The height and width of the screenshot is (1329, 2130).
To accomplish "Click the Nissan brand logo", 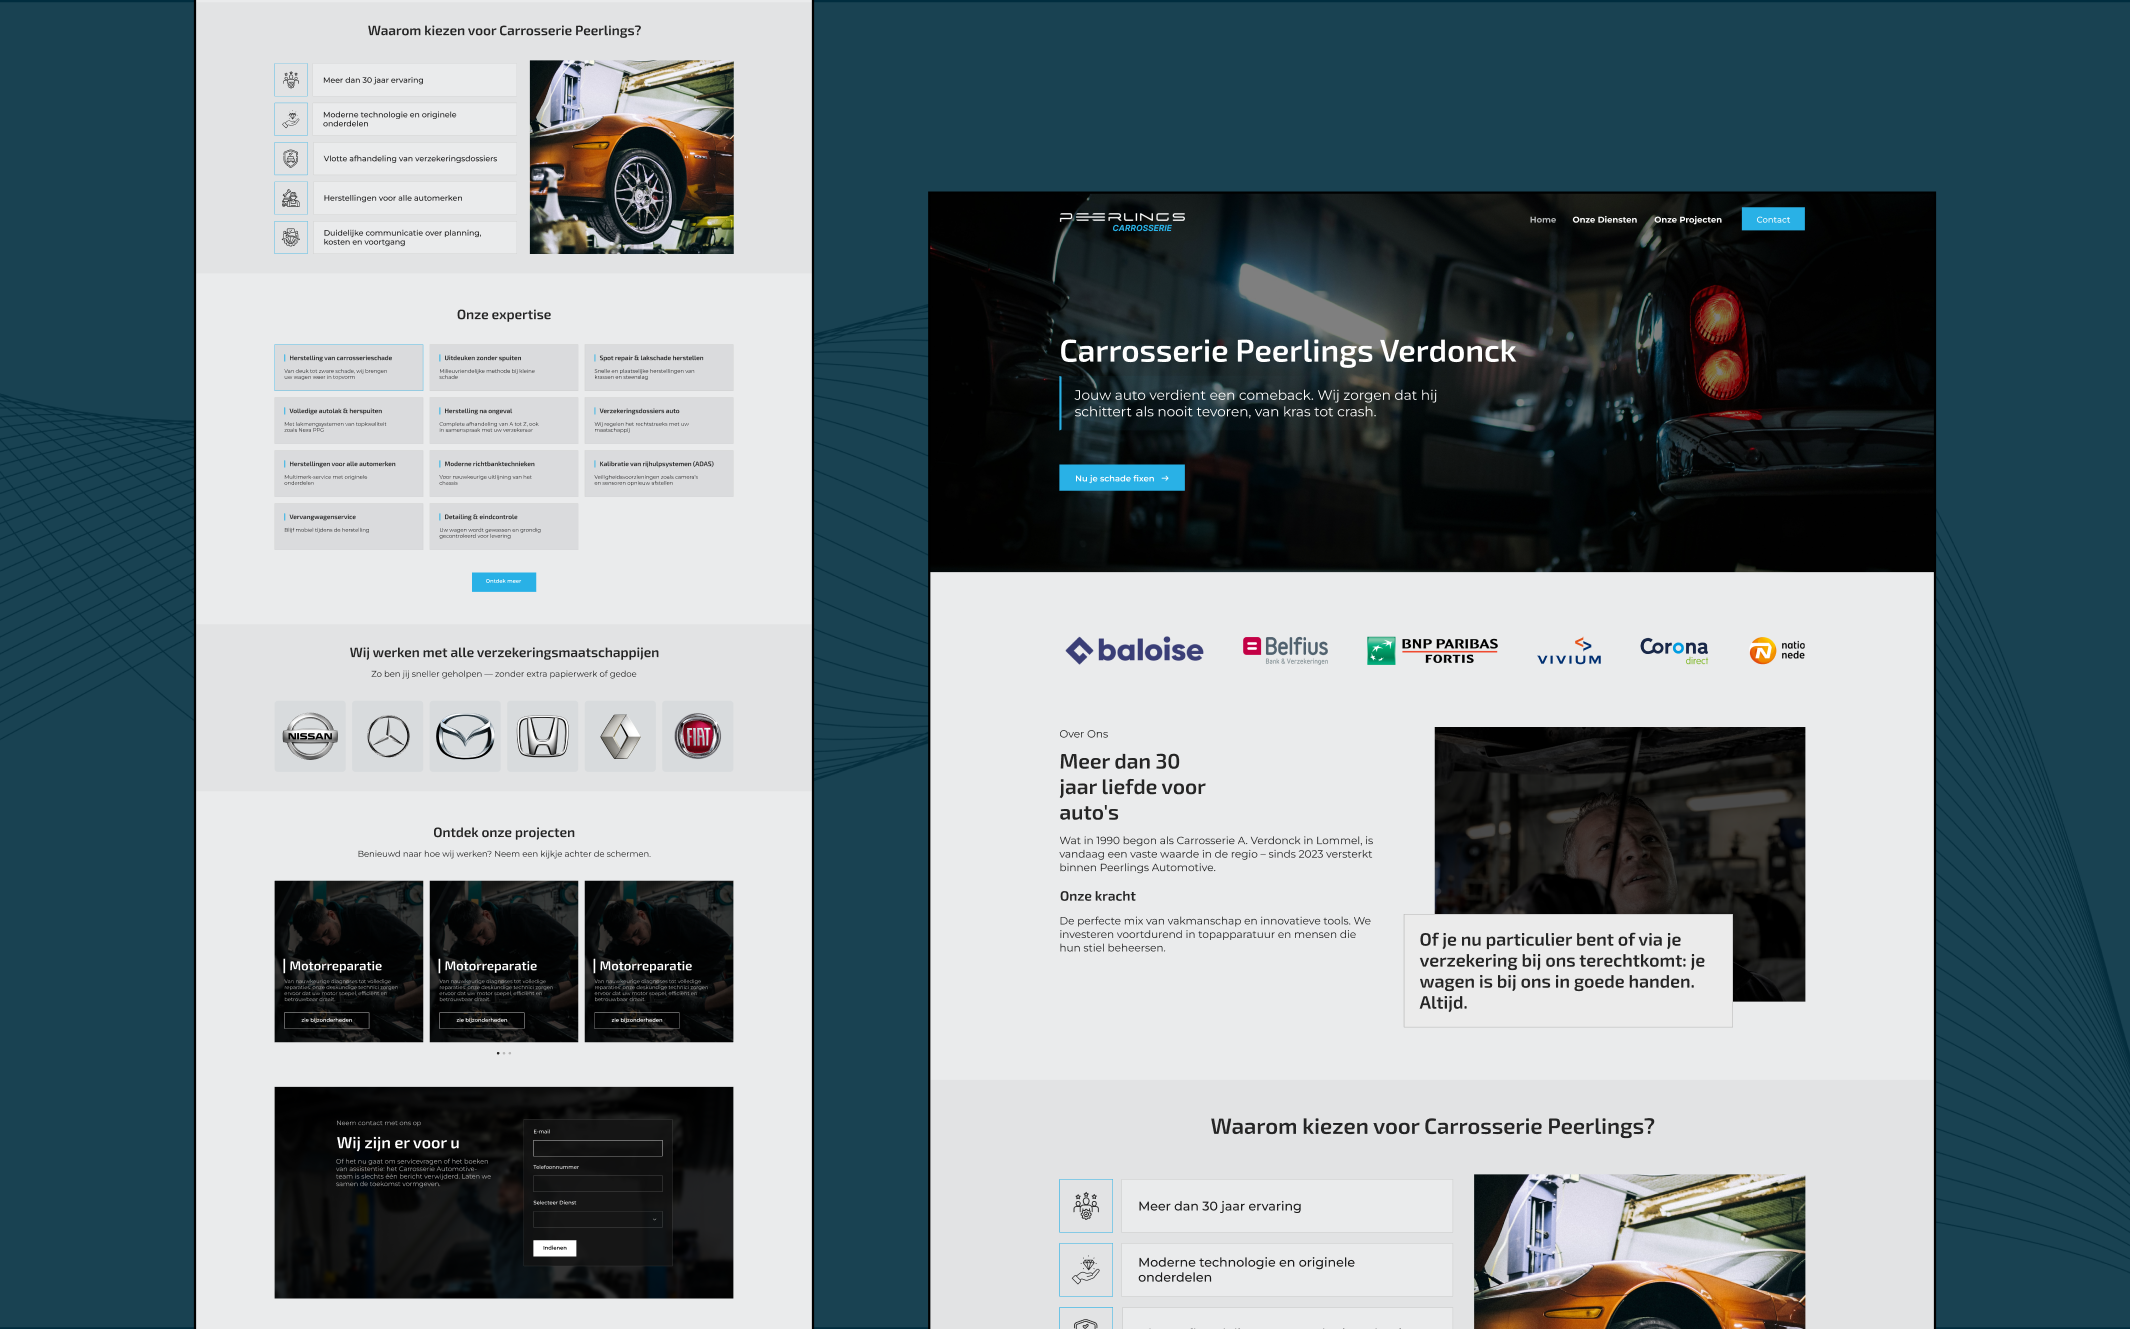I will [x=310, y=736].
